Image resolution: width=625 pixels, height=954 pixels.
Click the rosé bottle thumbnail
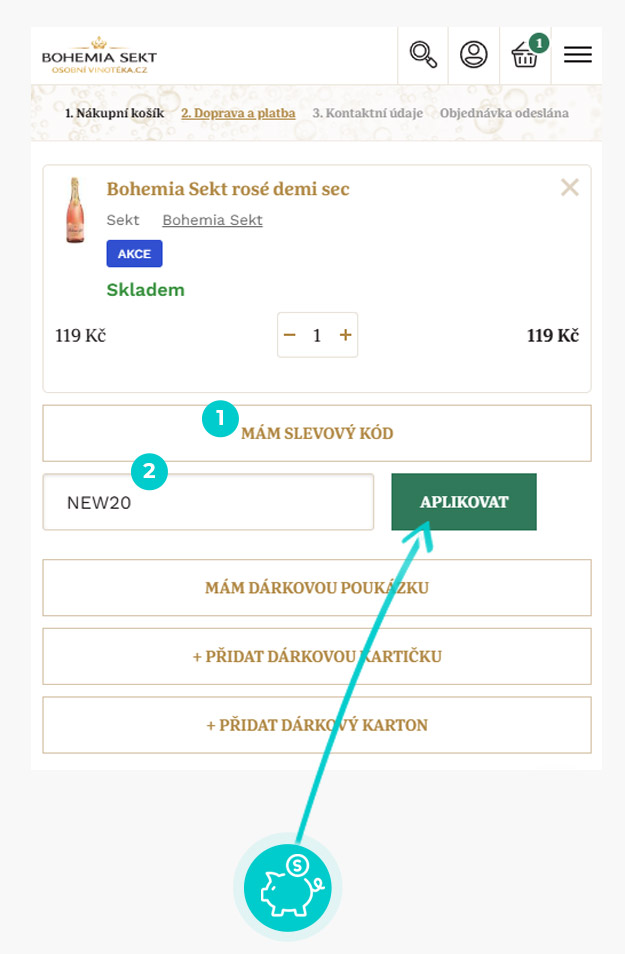pos(75,210)
